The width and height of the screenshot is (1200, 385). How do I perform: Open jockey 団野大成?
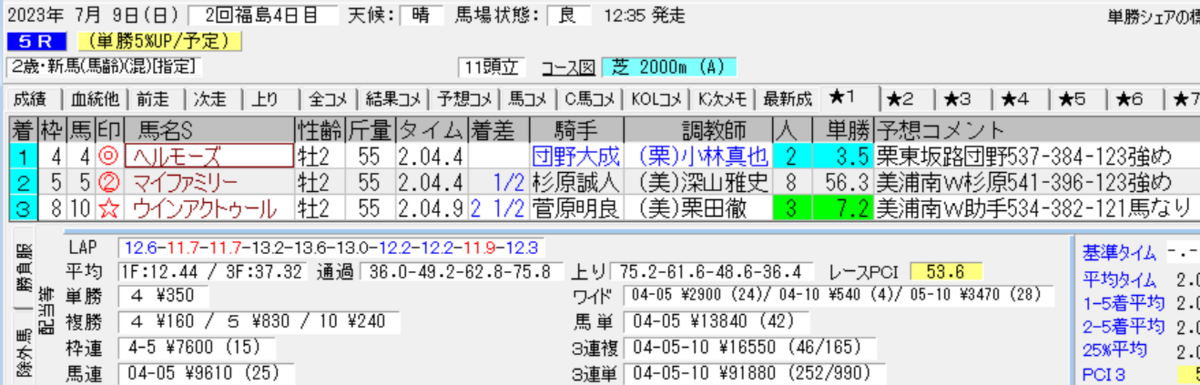click(x=576, y=156)
